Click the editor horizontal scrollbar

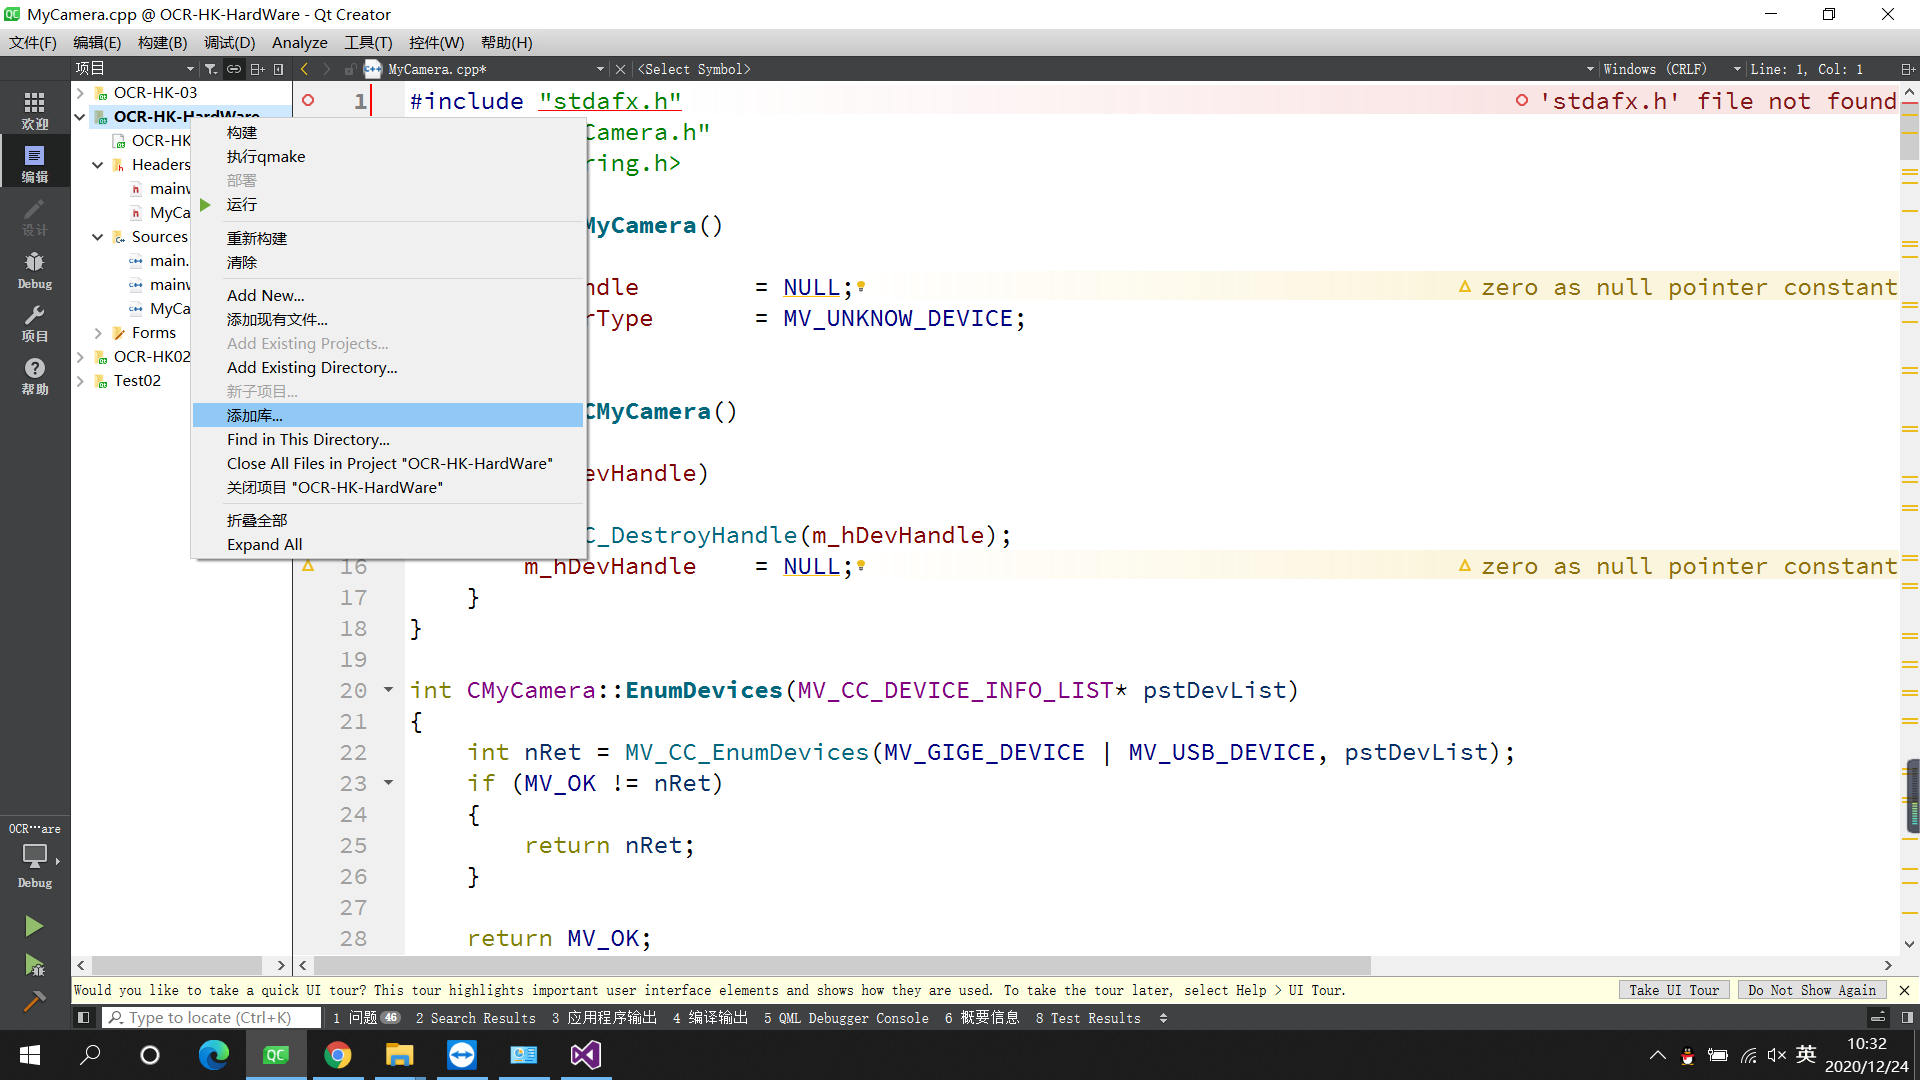pos(842,966)
